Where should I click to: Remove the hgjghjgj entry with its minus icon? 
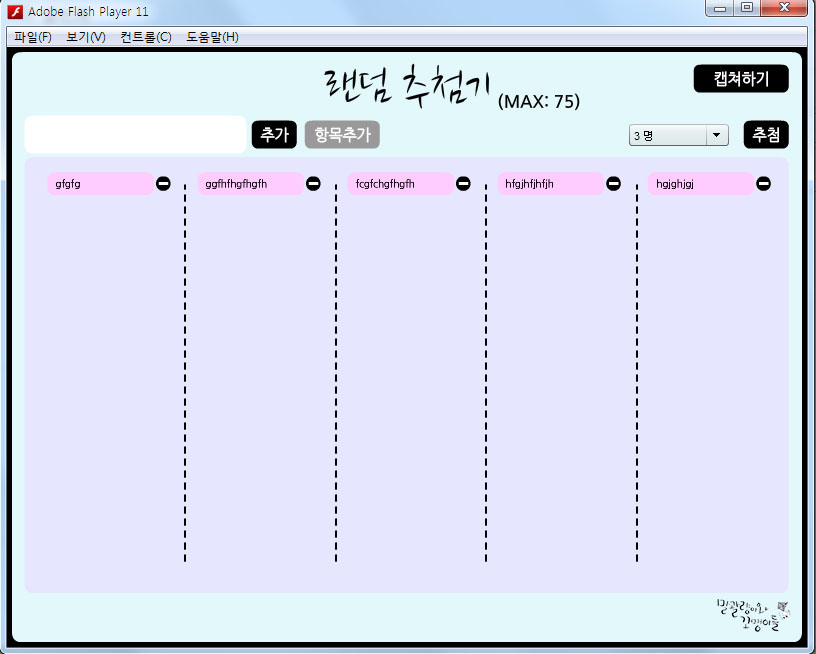click(763, 184)
